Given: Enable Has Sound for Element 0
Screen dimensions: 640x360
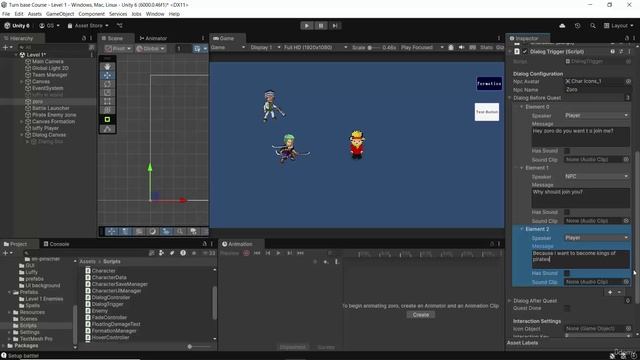Looking at the screenshot, I should pos(567,151).
